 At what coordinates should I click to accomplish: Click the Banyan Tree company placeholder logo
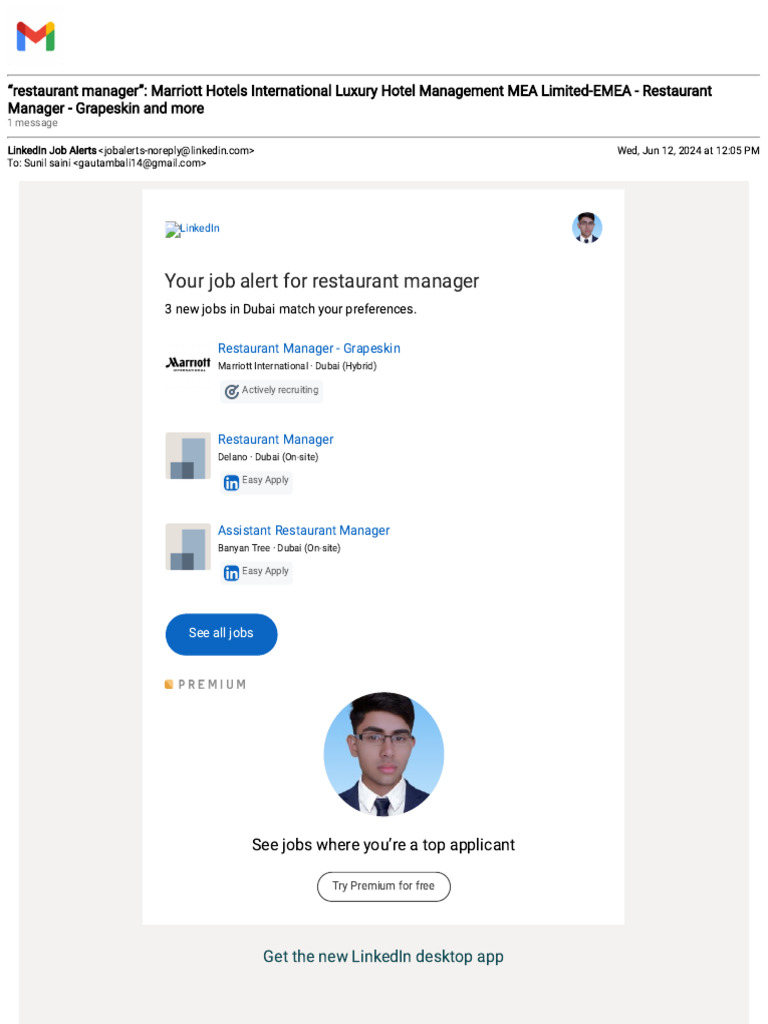(188, 547)
